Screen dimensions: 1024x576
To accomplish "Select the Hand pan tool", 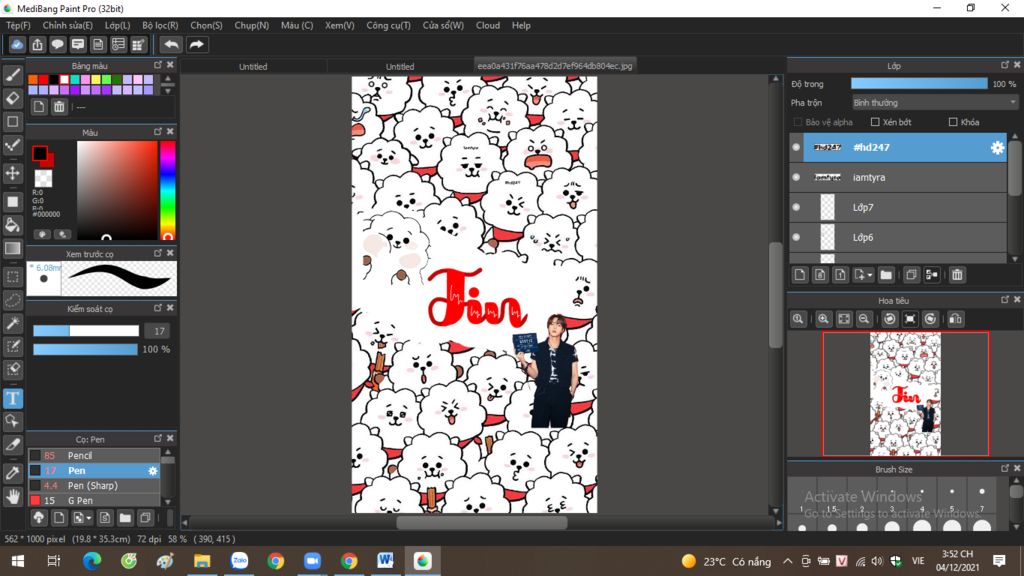I will point(12,496).
